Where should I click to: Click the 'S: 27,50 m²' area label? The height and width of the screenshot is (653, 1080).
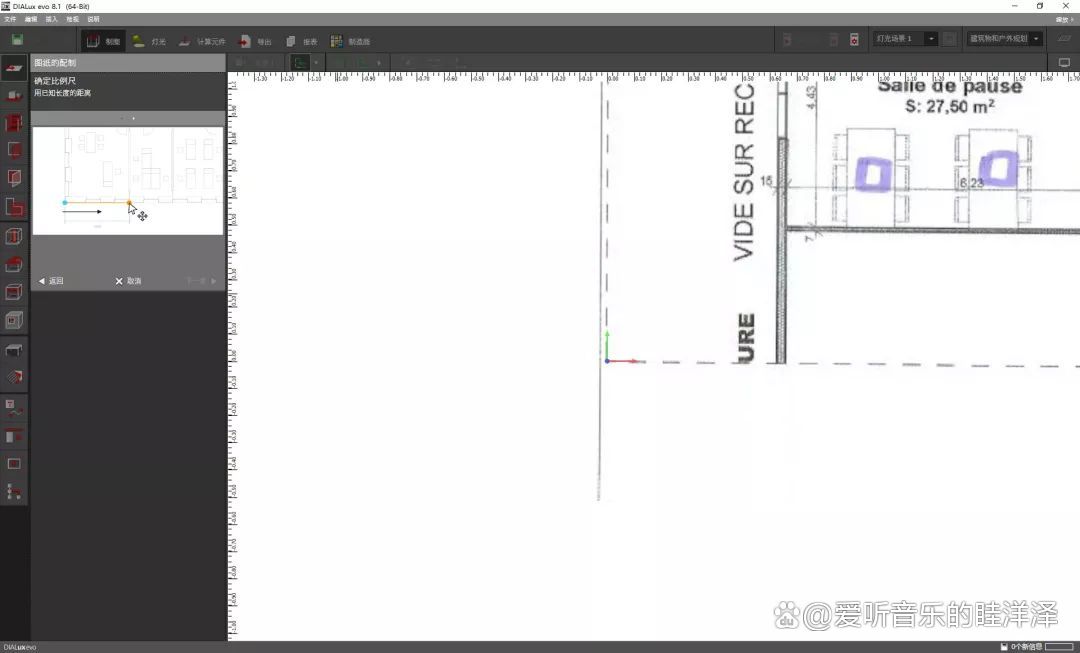point(950,107)
